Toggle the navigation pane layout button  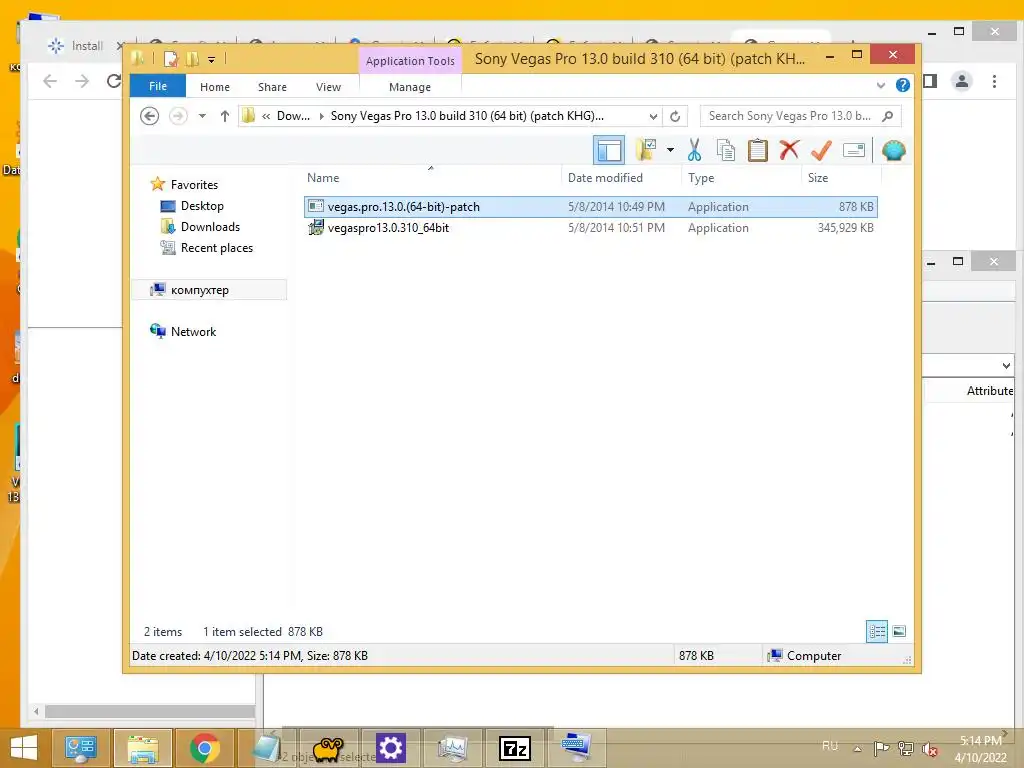(x=609, y=150)
